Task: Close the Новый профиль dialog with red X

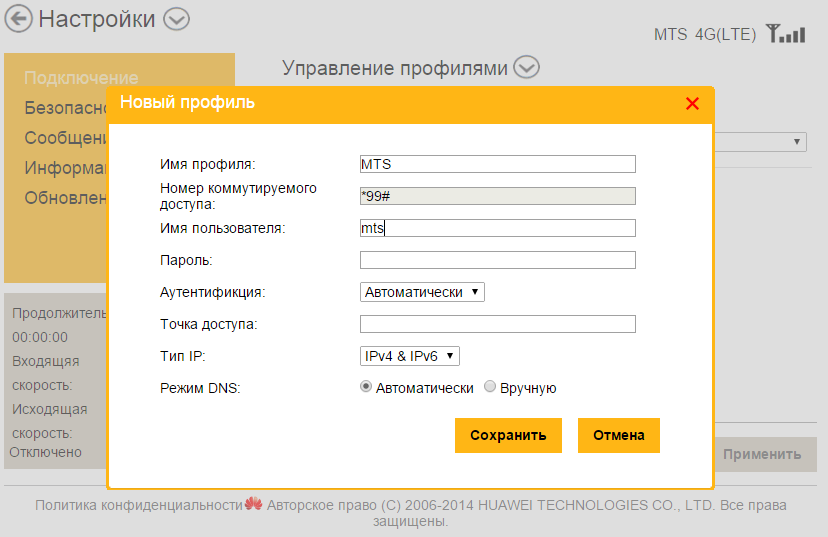Action: point(692,103)
